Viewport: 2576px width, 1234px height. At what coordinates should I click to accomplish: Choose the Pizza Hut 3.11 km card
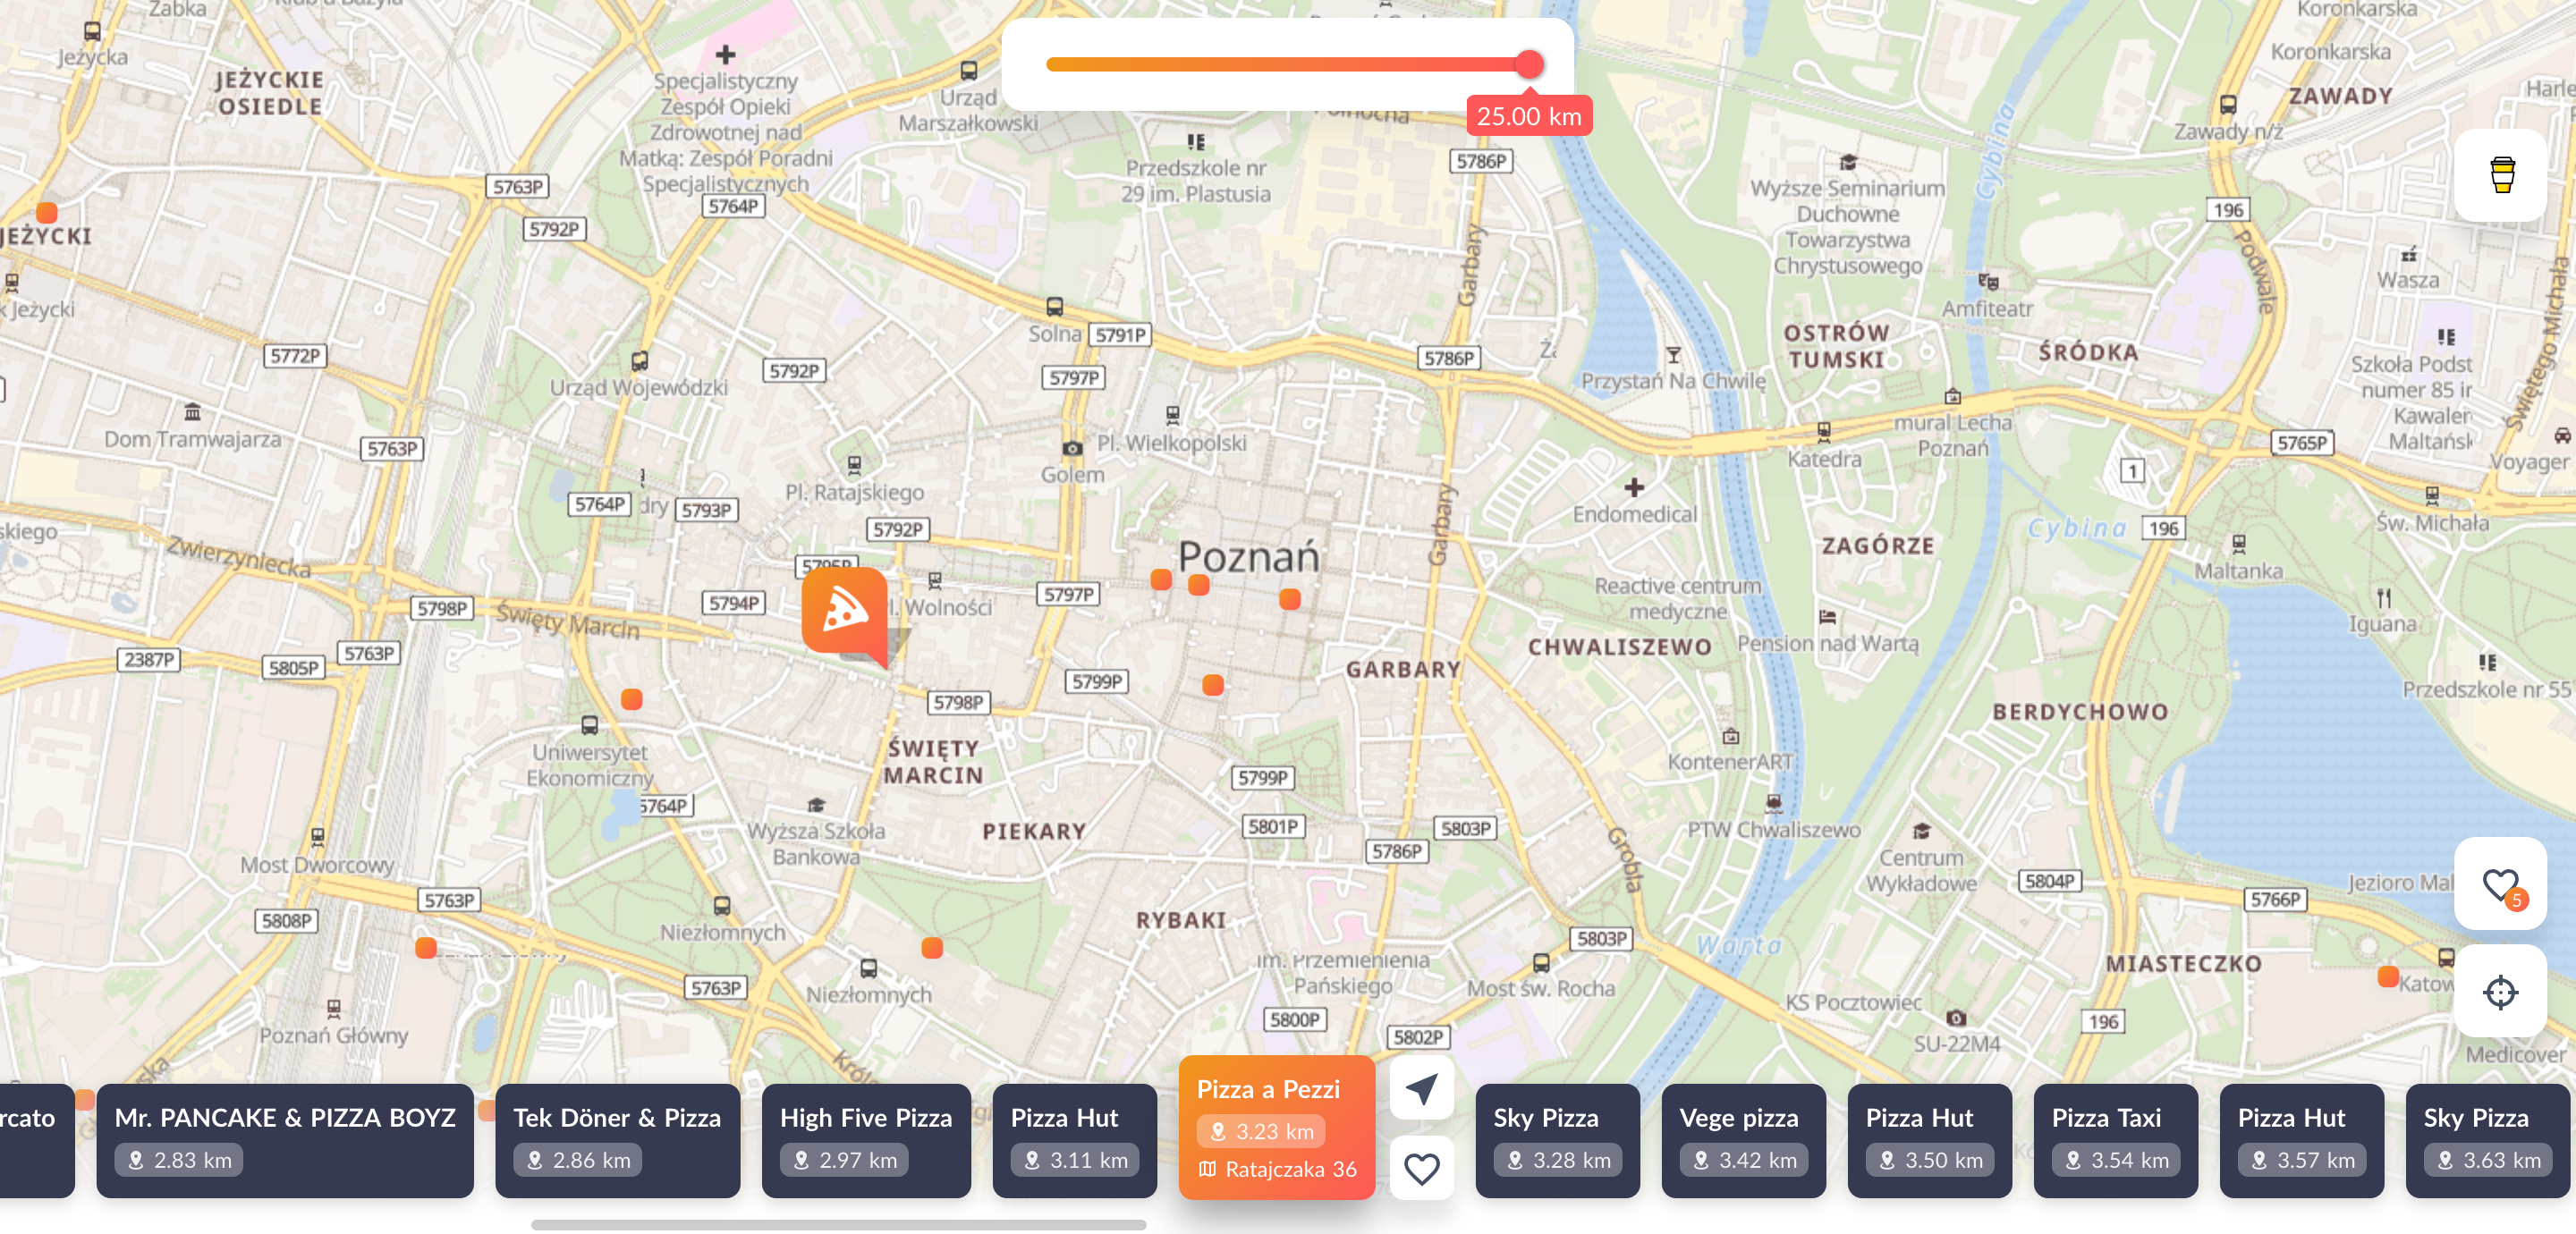pos(1074,1139)
